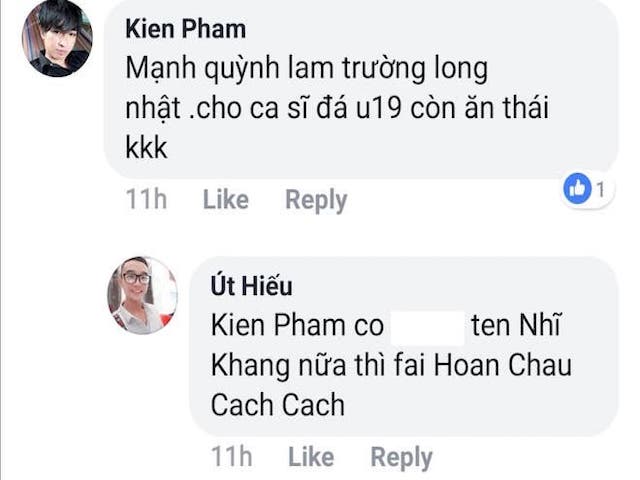Reply to Kien Pham's comment
640x480 pixels.
(x=316, y=200)
